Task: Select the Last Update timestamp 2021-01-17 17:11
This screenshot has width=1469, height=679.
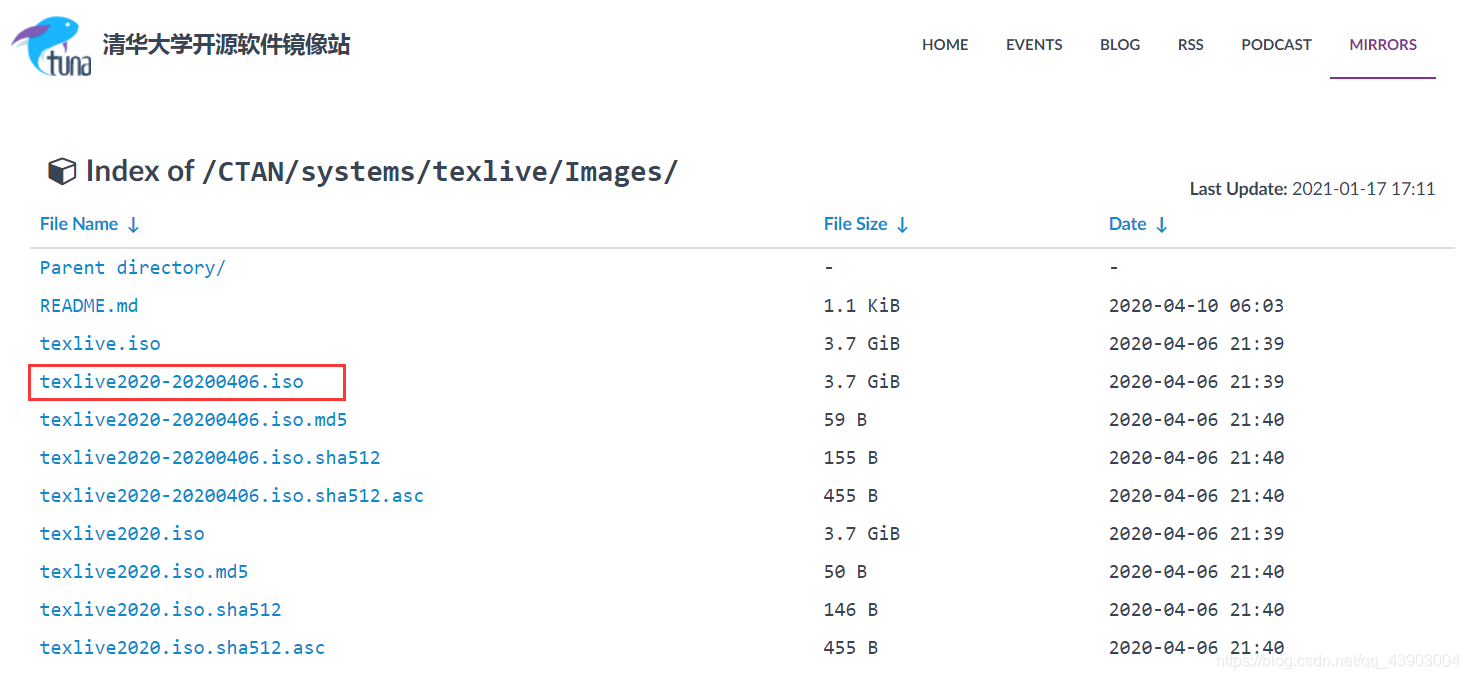Action: click(x=1364, y=188)
